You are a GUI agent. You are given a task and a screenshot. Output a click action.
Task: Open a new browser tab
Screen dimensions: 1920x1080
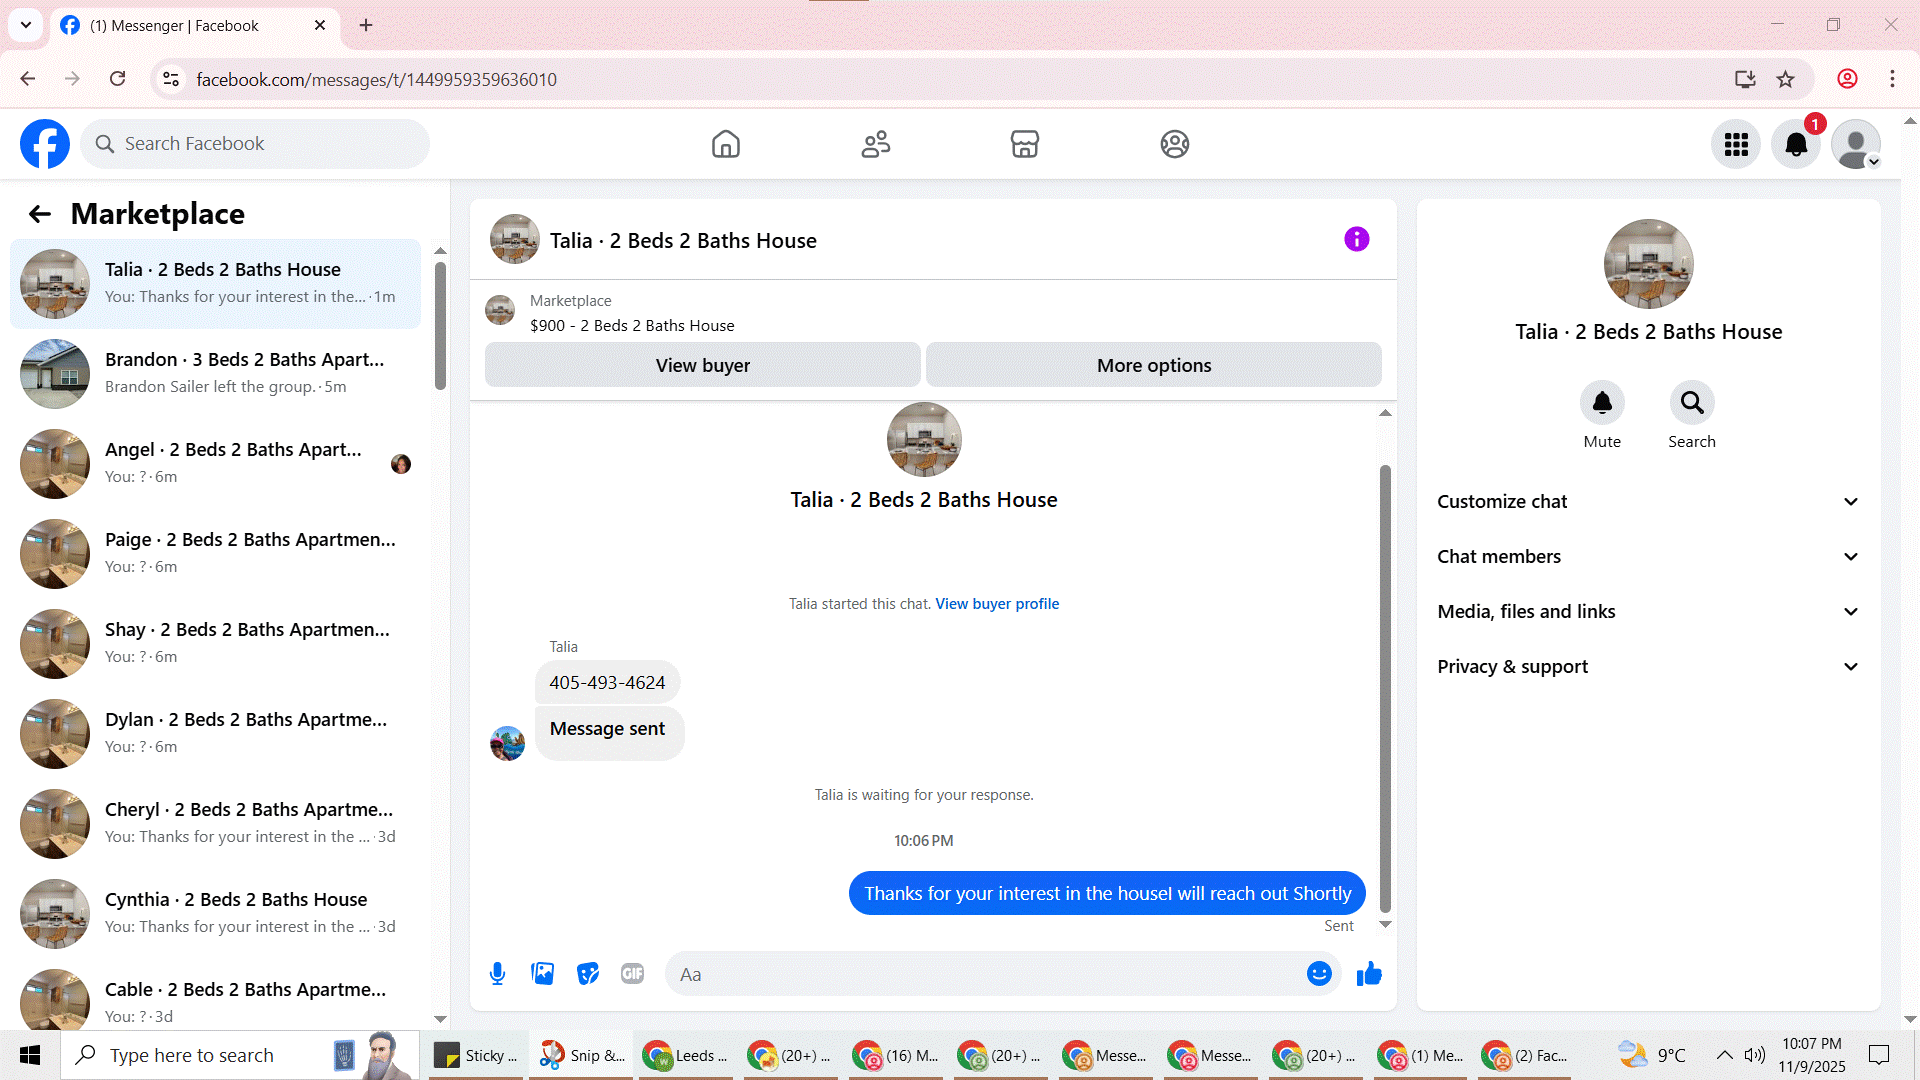[x=366, y=25]
